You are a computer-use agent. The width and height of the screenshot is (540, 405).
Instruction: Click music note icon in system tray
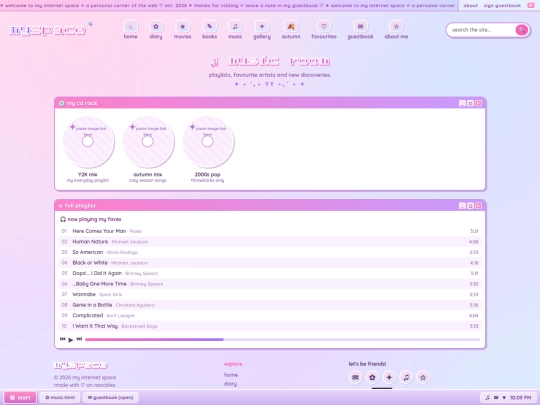point(487,398)
